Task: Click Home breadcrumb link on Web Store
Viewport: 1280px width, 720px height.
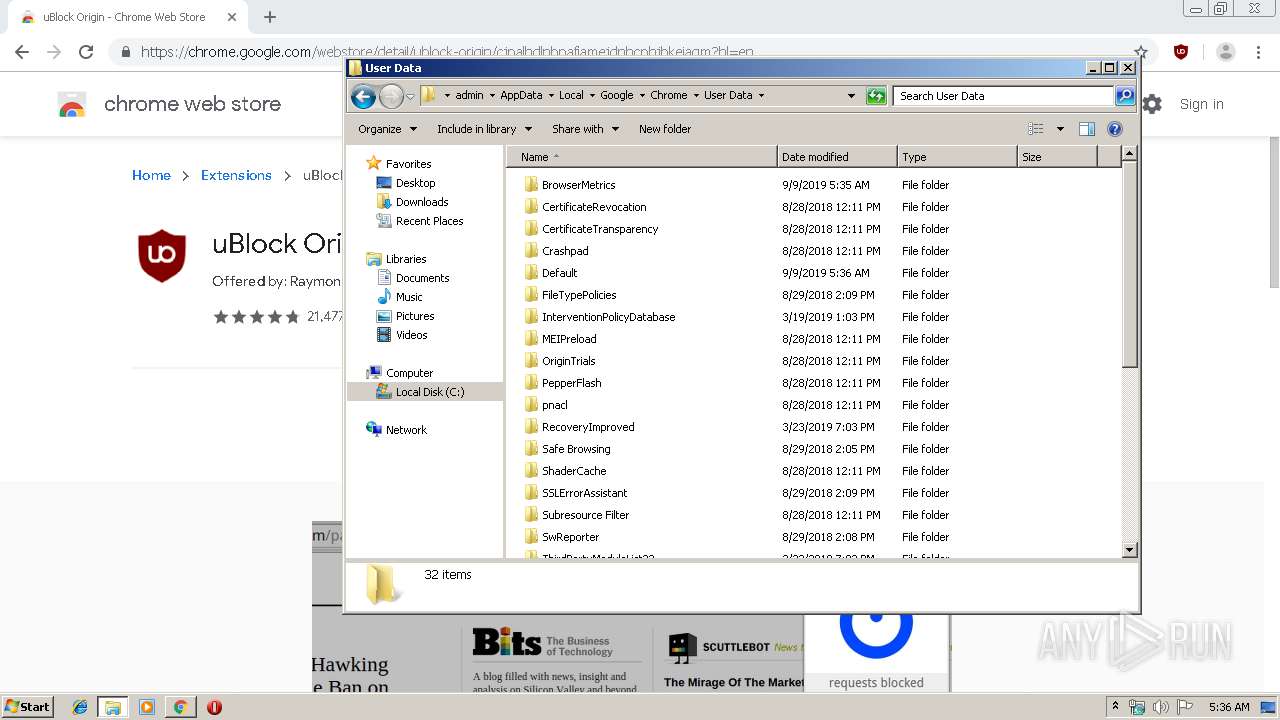Action: (151, 175)
